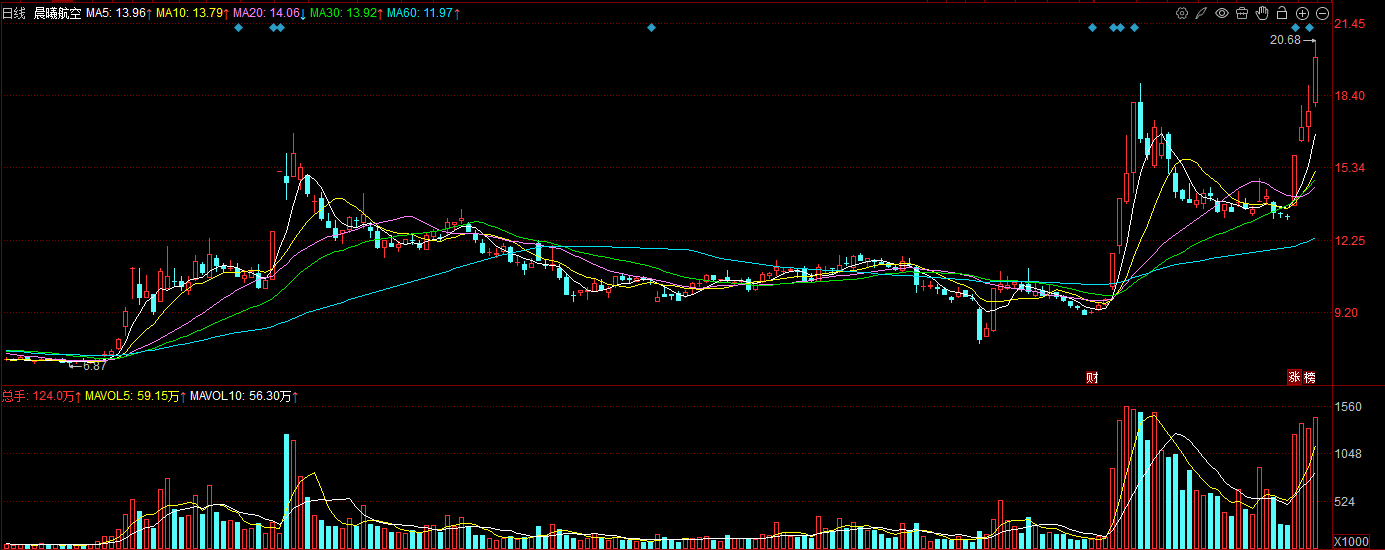Screen dimensions: 1385x550
Task: Open chart settings gear icon
Action: pos(1182,13)
